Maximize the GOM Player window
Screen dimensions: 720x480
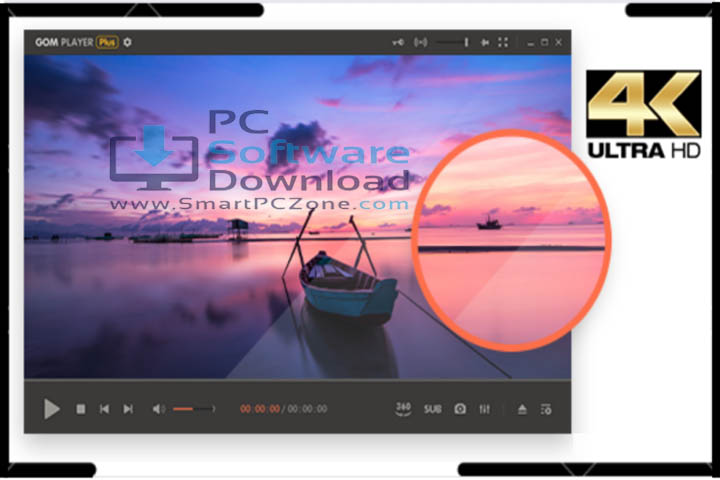[x=545, y=42]
